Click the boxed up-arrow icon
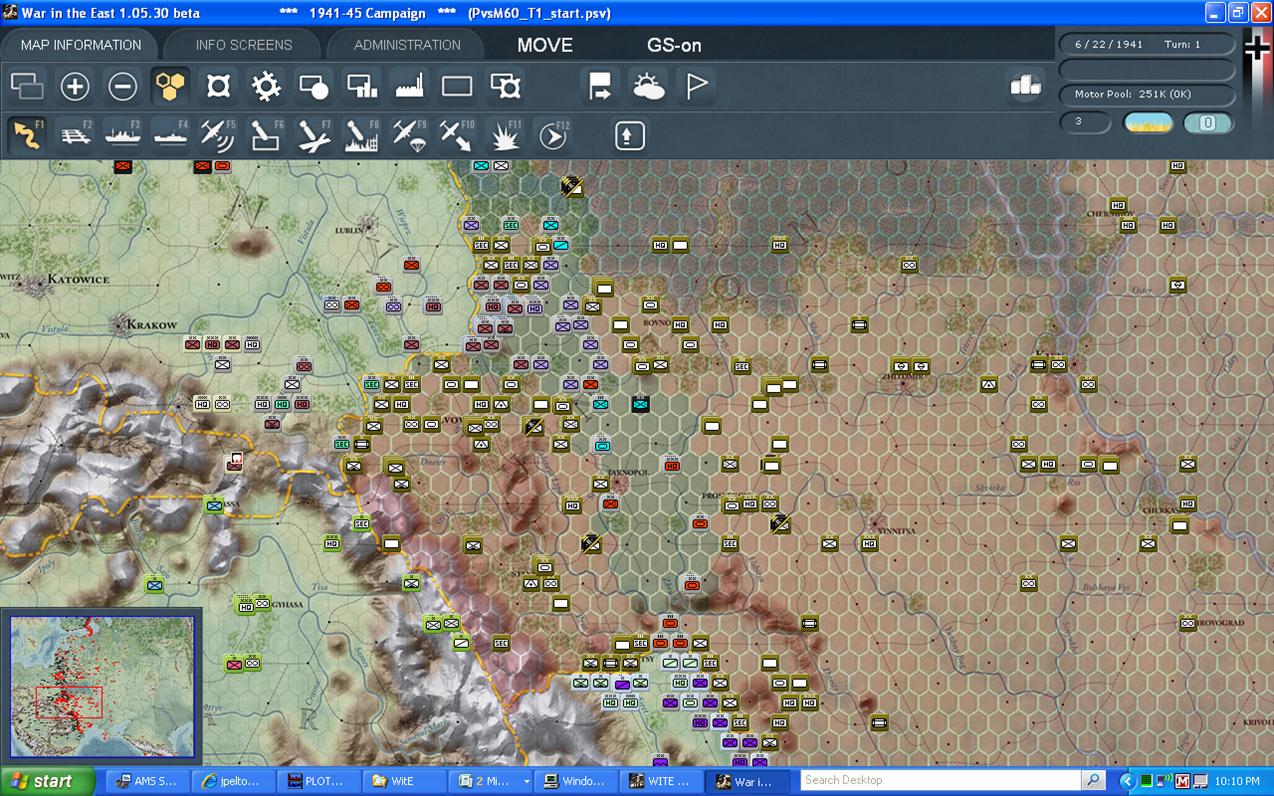This screenshot has height=796, width=1274. (x=629, y=135)
